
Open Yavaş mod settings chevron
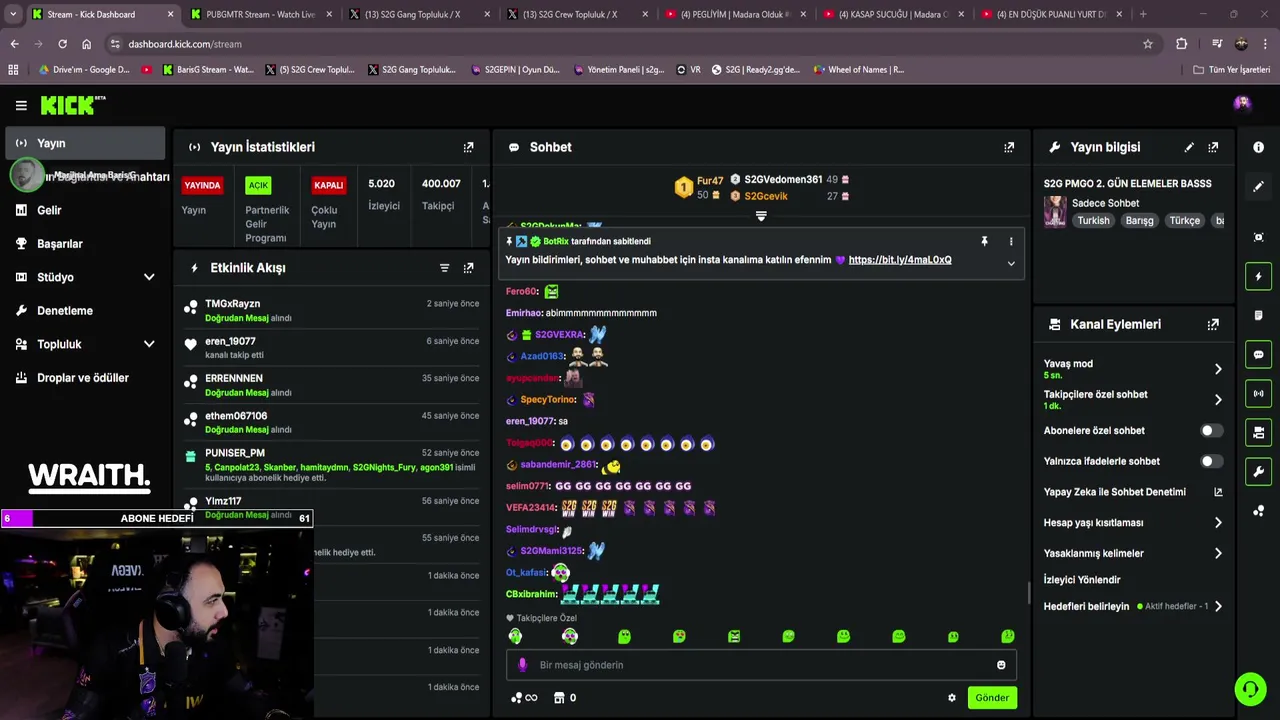coord(1218,369)
